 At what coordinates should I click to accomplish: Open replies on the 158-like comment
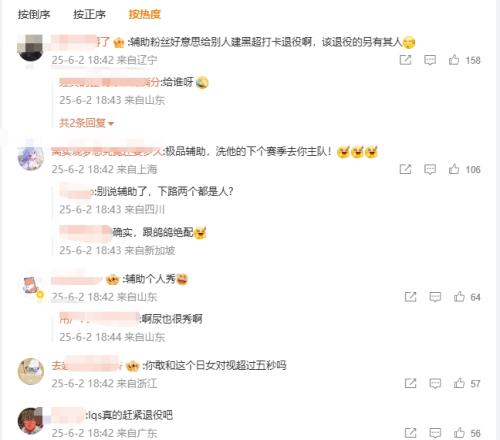[430, 60]
